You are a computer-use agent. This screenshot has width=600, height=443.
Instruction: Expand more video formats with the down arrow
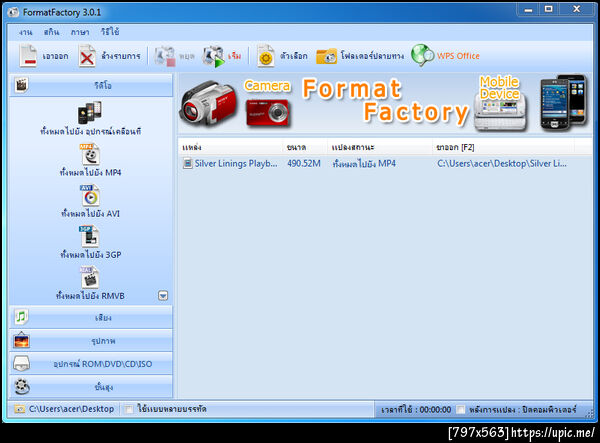click(163, 295)
